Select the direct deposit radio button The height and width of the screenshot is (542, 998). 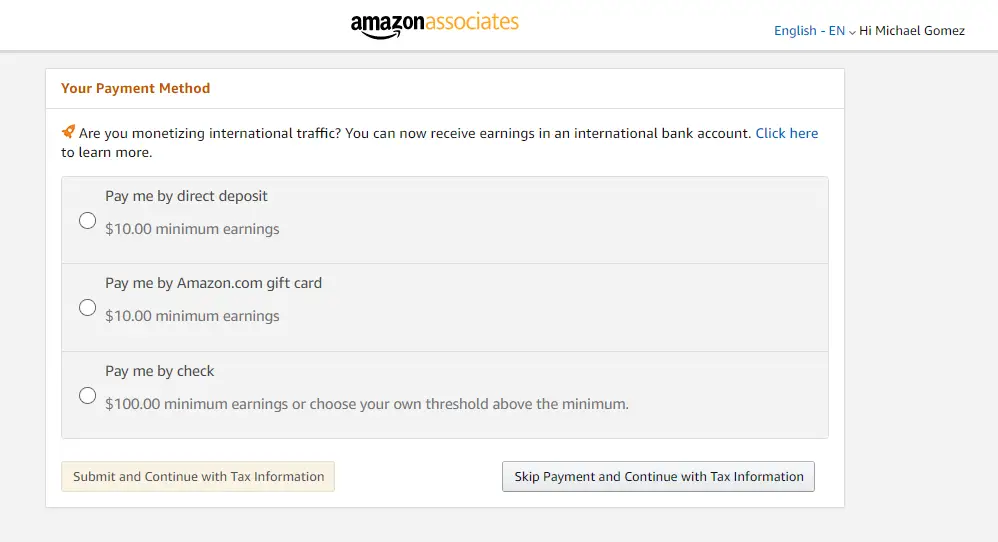[87, 221]
